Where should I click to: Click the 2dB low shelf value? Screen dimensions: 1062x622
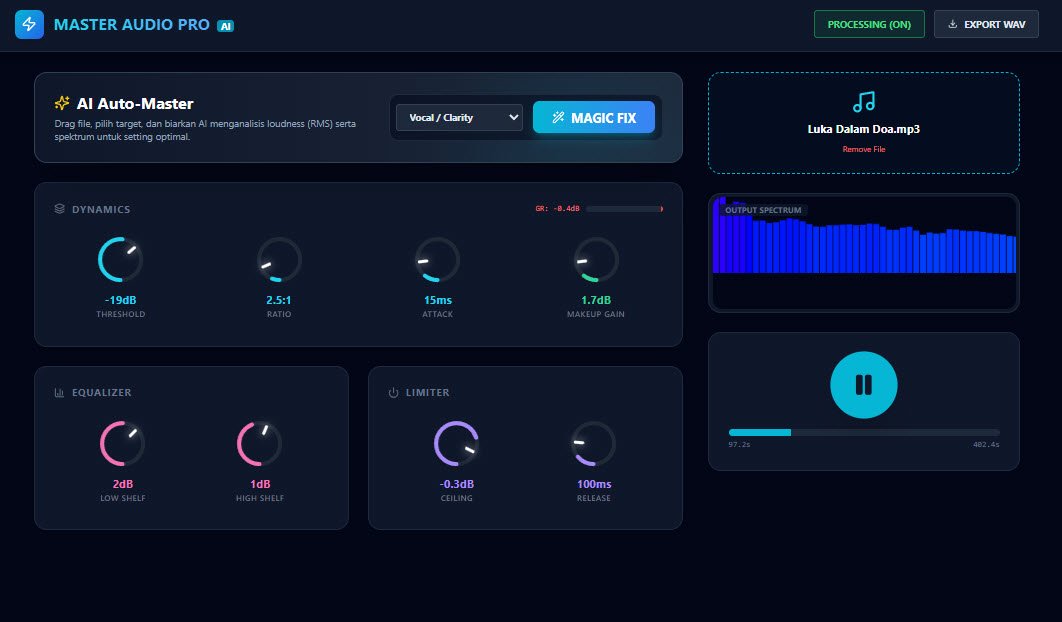click(x=123, y=484)
